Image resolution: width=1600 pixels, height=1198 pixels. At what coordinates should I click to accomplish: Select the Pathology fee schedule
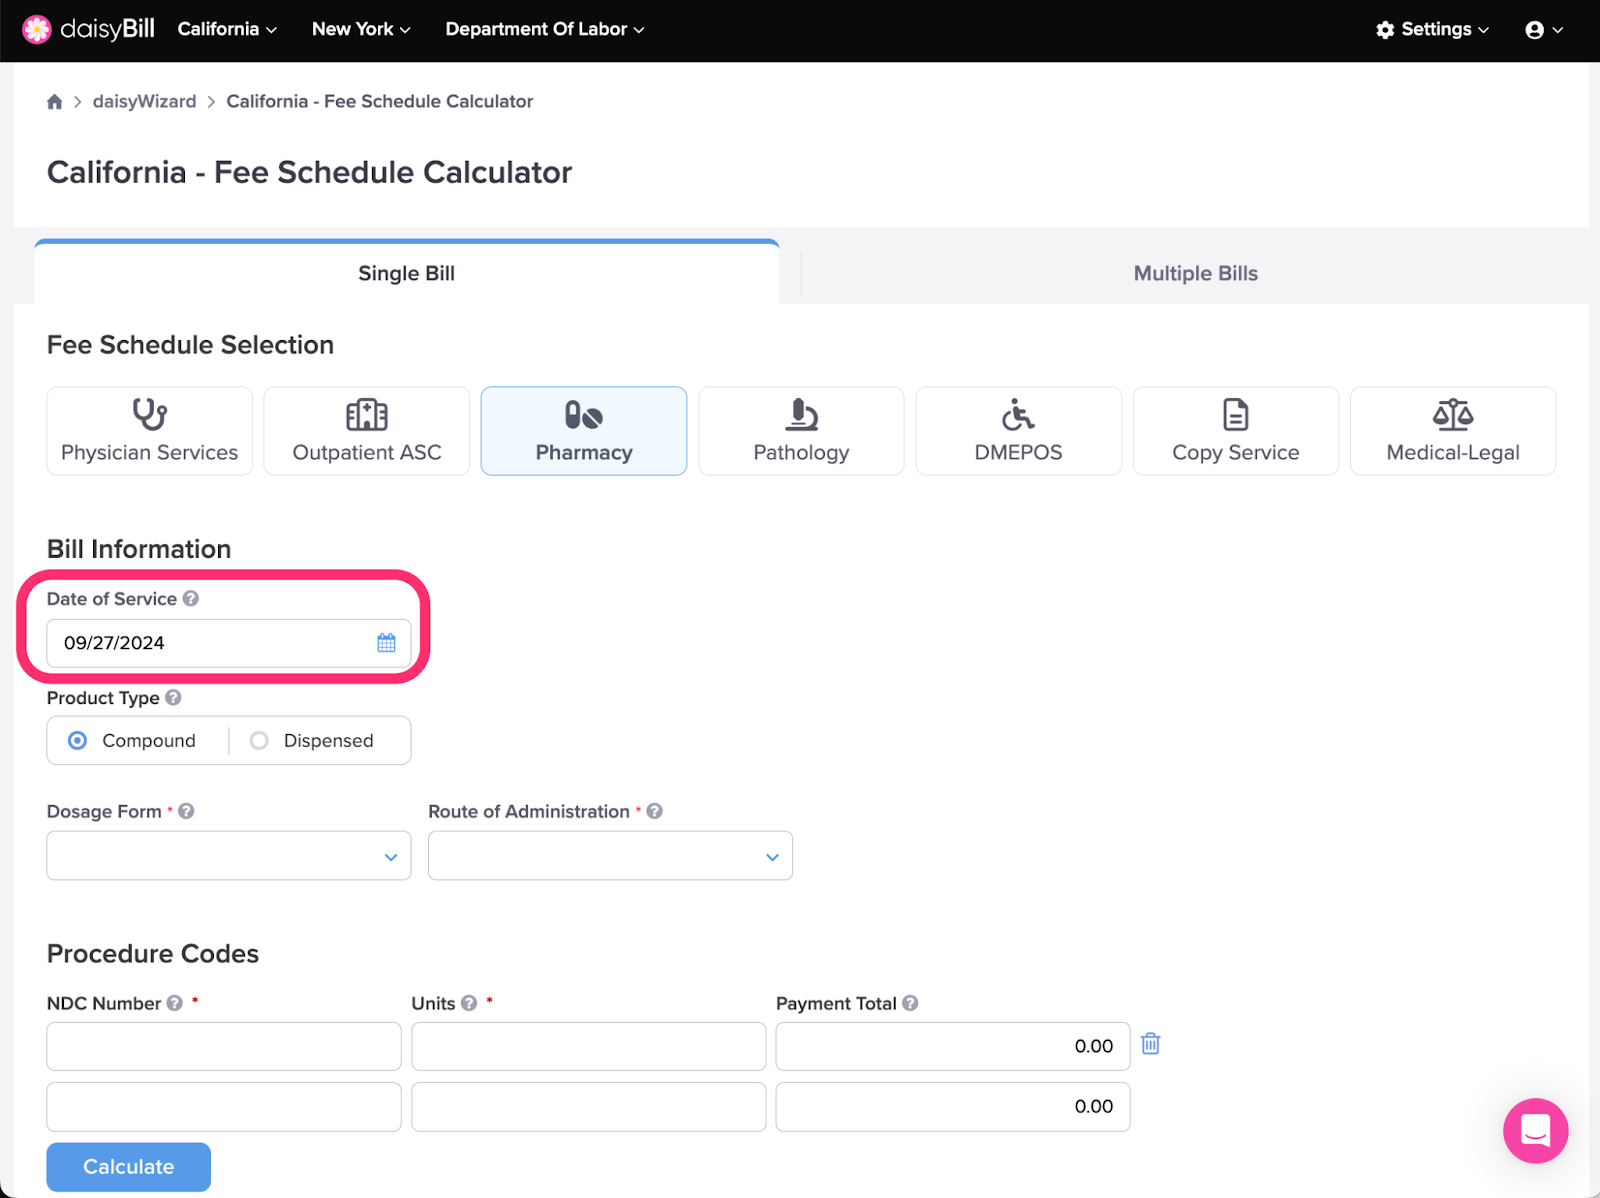tap(801, 431)
